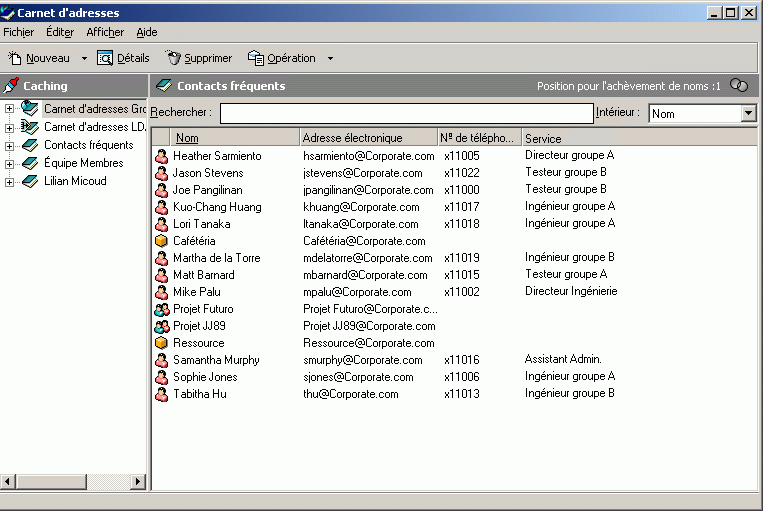Click the Supprimer button label
This screenshot has height=511, width=763.
pos(208,58)
